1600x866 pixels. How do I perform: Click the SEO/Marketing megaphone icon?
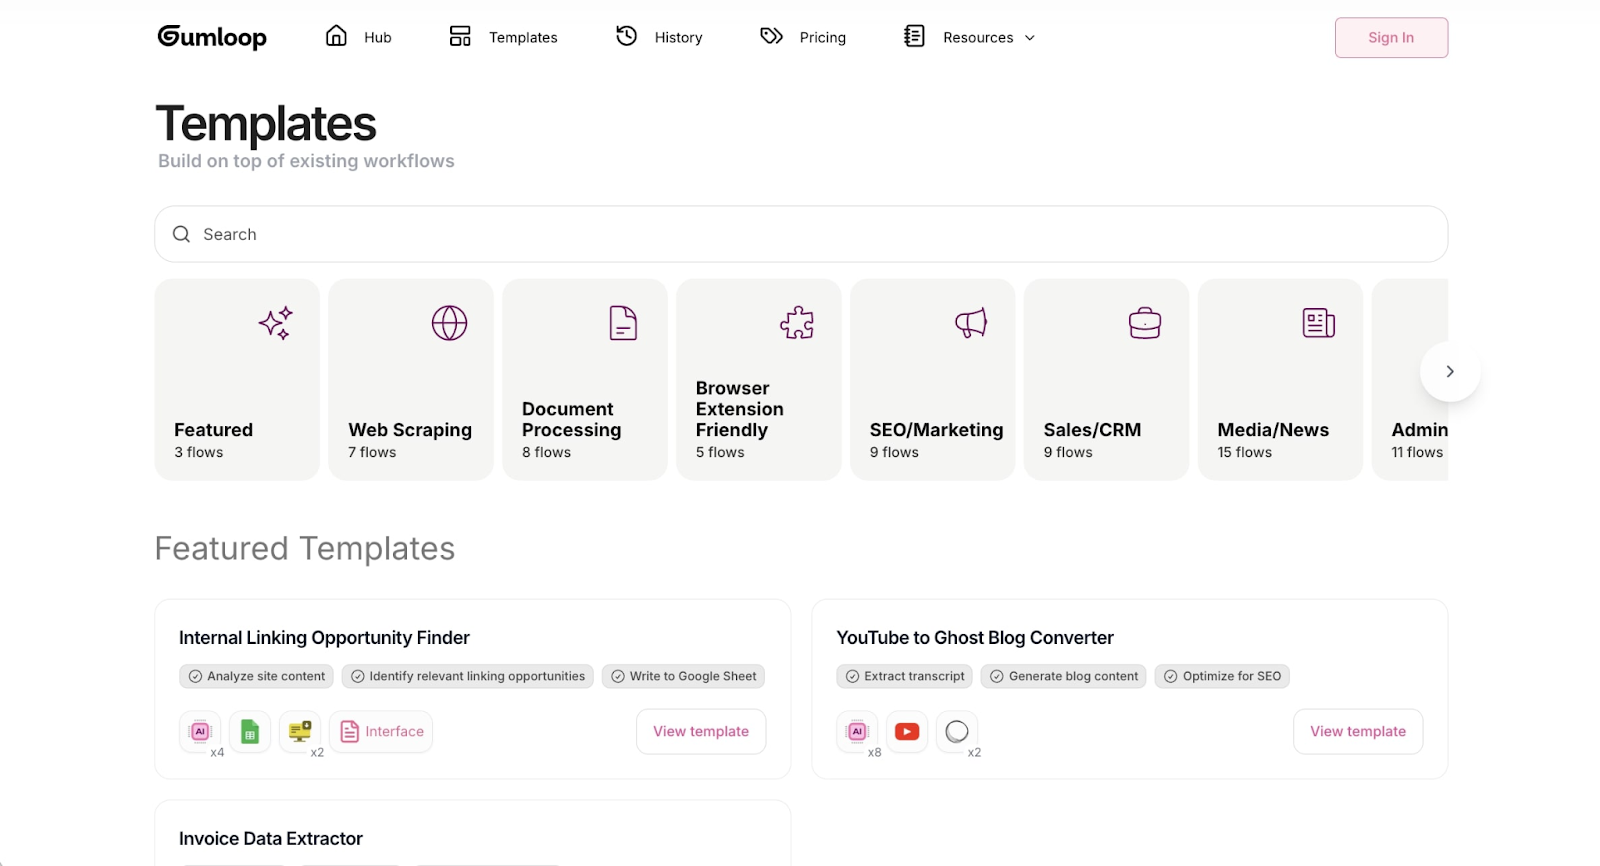pos(971,323)
